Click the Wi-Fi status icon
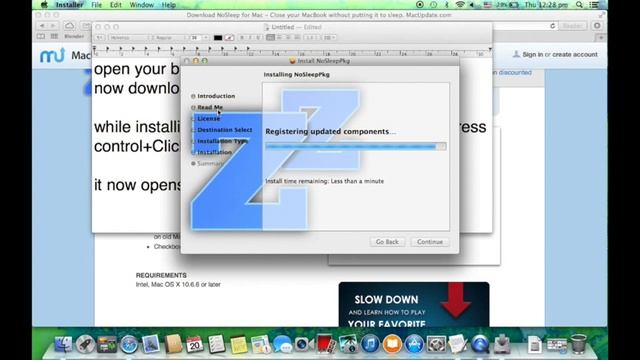Image resolution: width=640 pixels, height=360 pixels. 460,5
